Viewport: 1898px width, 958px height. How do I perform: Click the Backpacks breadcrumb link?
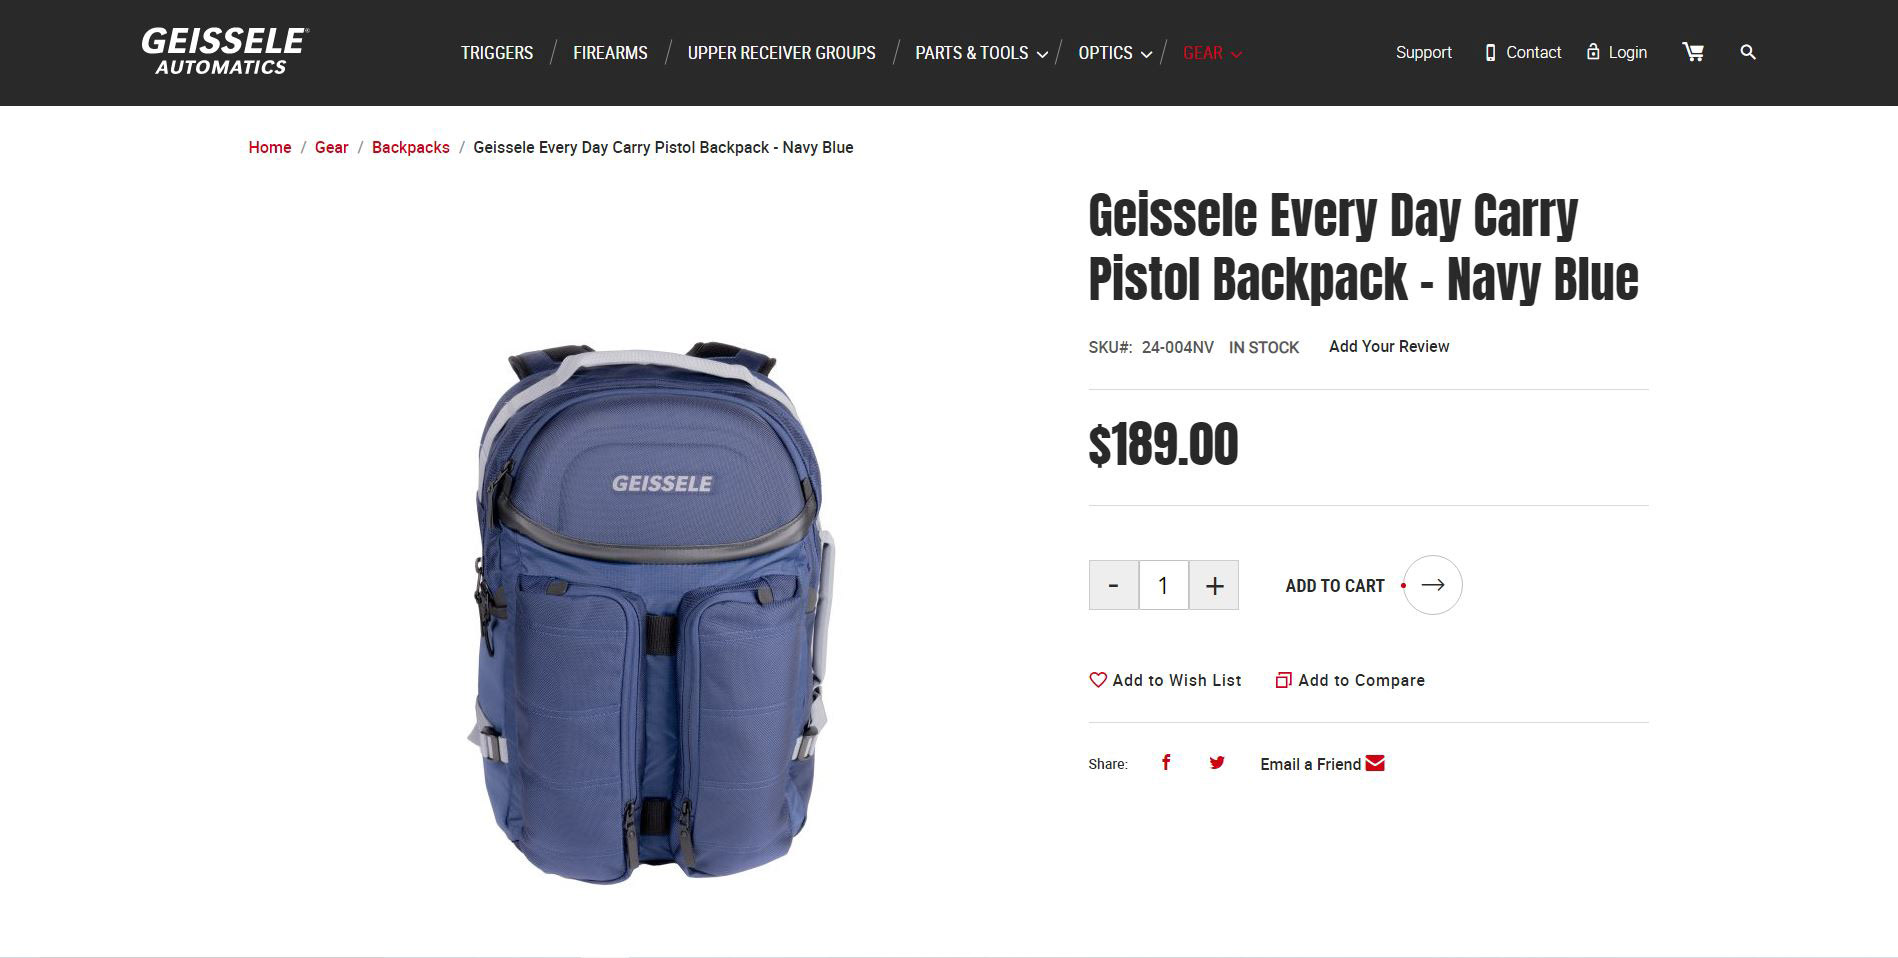[x=411, y=147]
